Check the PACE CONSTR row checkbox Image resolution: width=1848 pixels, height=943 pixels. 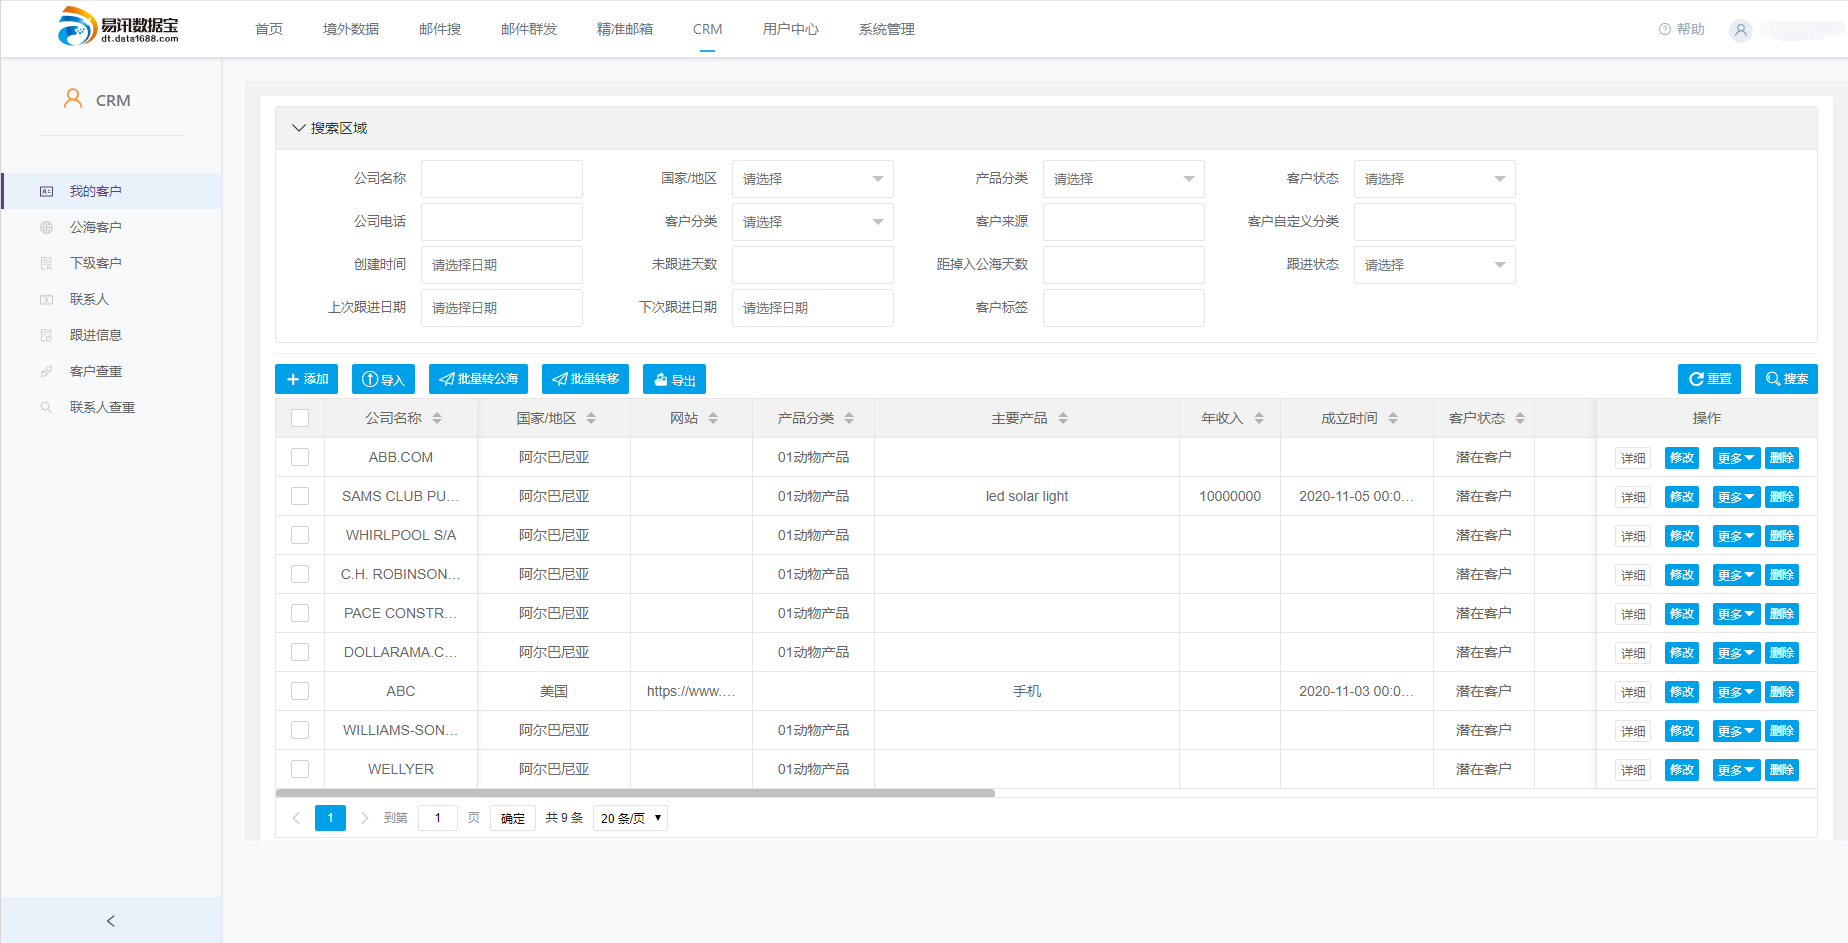point(300,613)
